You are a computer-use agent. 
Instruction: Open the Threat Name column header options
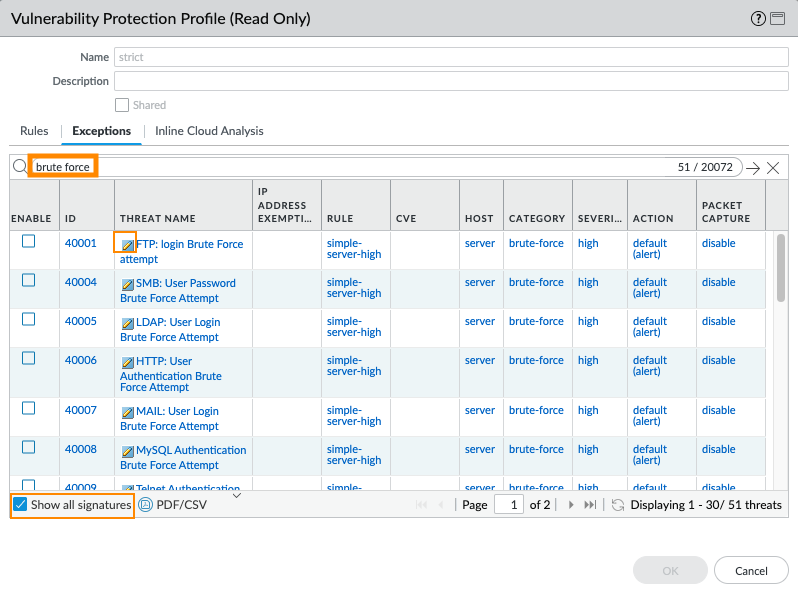pos(184,218)
